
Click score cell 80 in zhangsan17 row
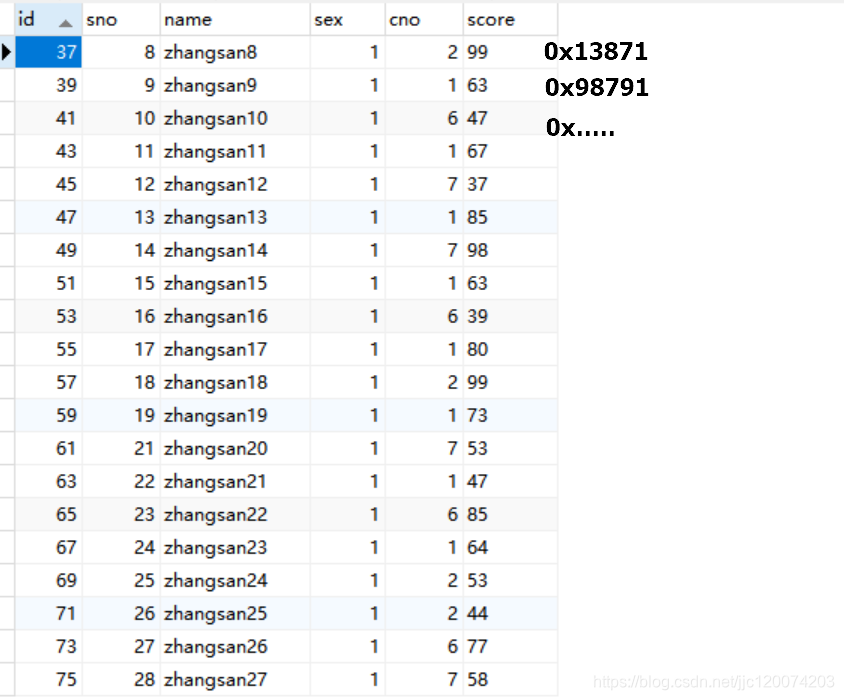point(510,349)
